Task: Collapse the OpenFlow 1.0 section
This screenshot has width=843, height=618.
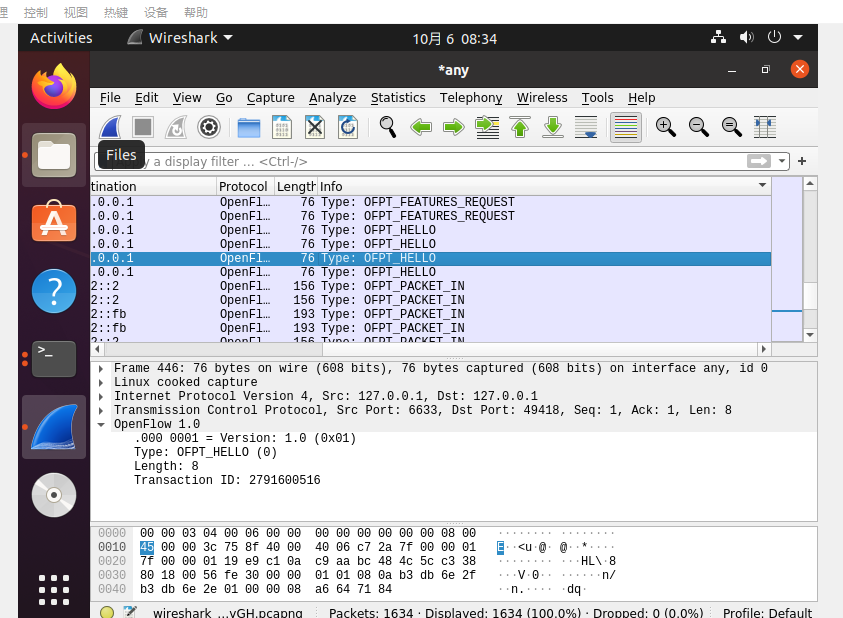Action: 101,424
